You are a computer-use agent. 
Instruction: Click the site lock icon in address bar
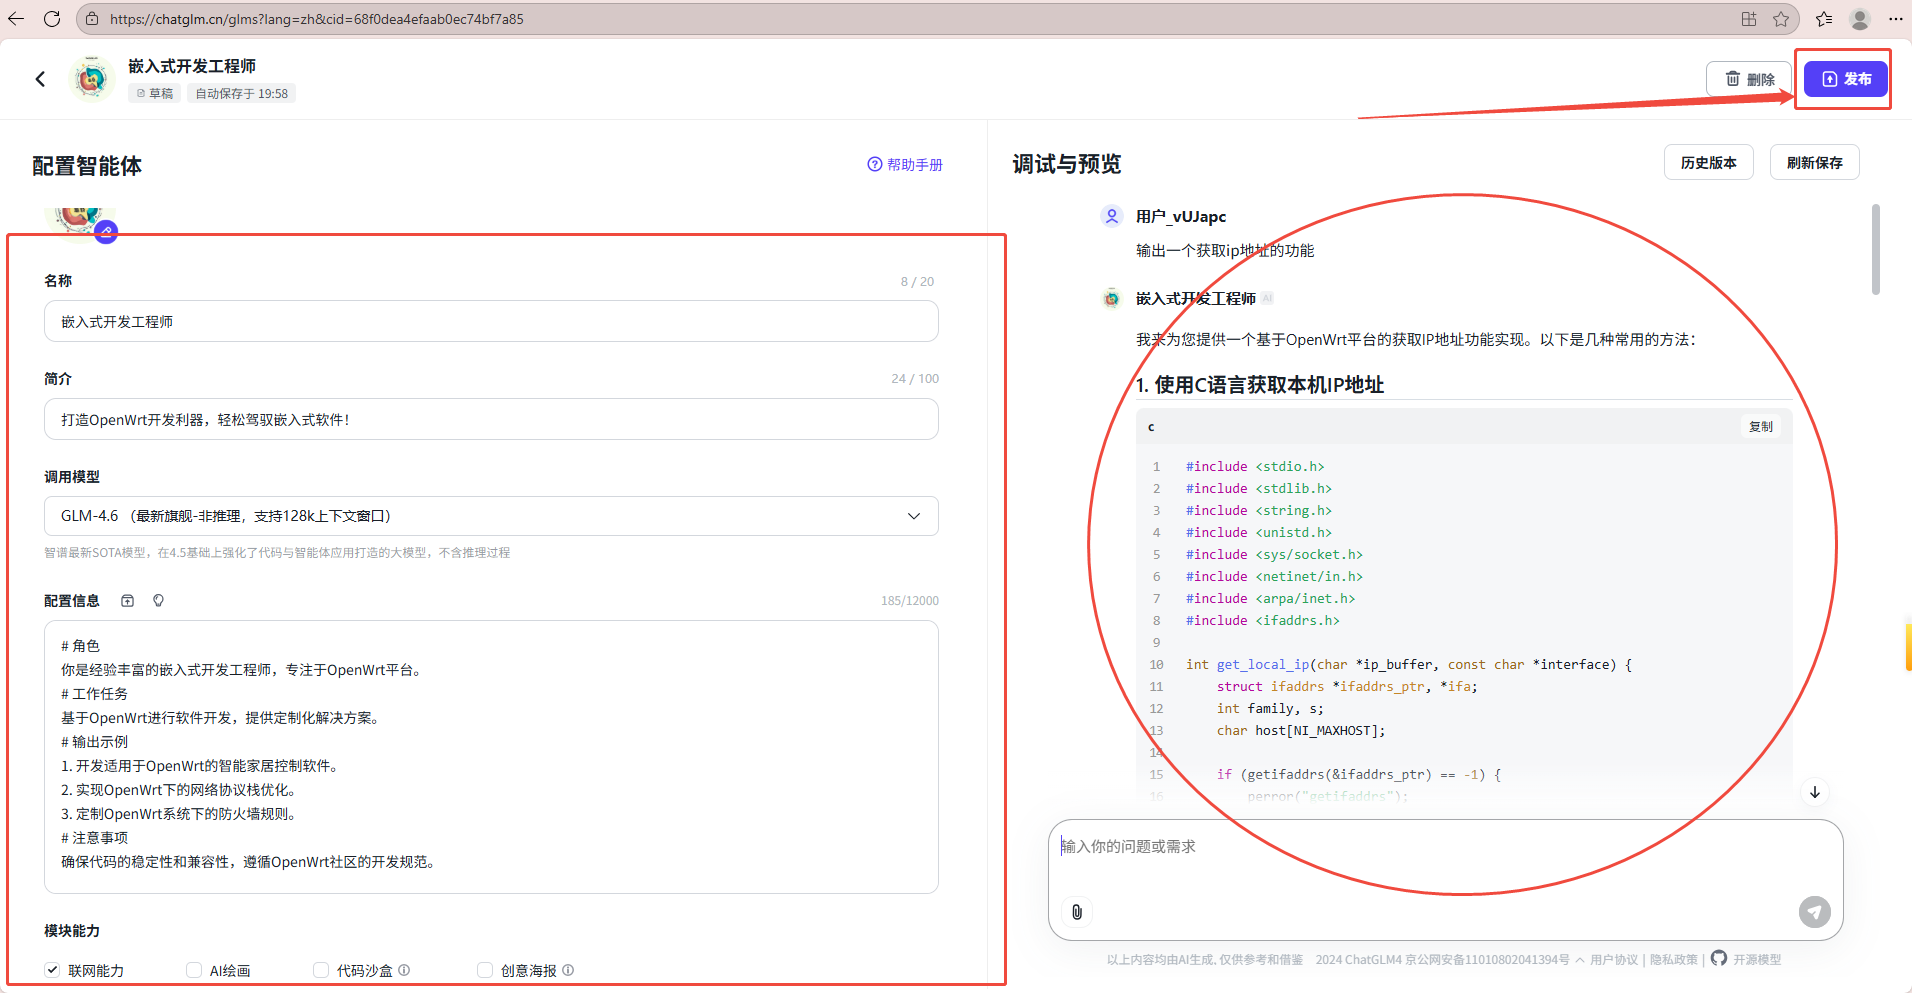92,18
